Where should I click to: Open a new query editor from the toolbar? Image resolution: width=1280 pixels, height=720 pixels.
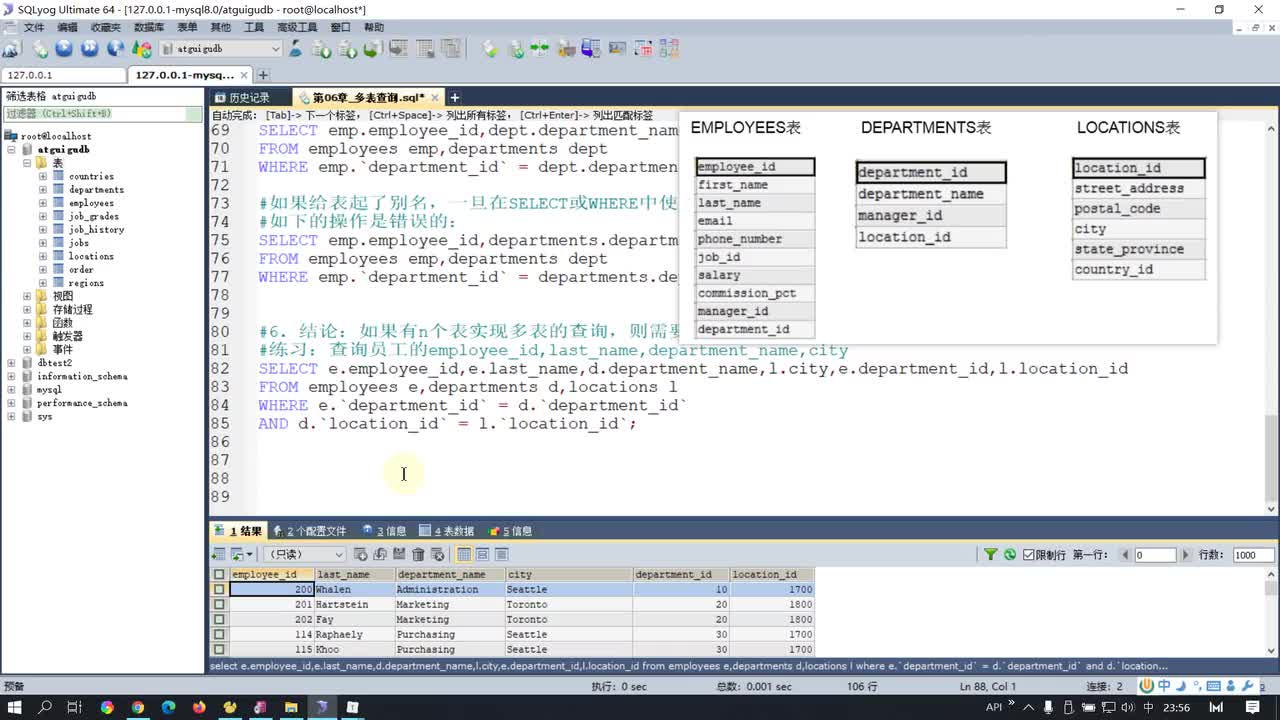click(x=41, y=48)
